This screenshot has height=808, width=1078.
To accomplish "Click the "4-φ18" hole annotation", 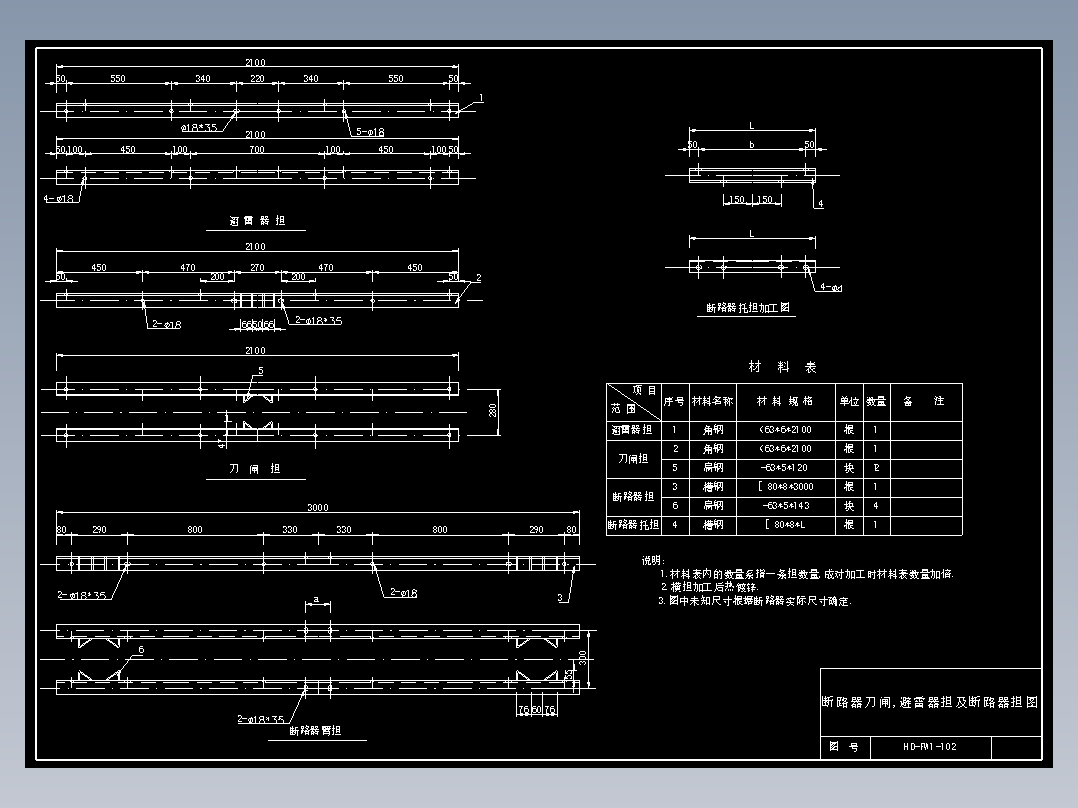I will 58,199.
